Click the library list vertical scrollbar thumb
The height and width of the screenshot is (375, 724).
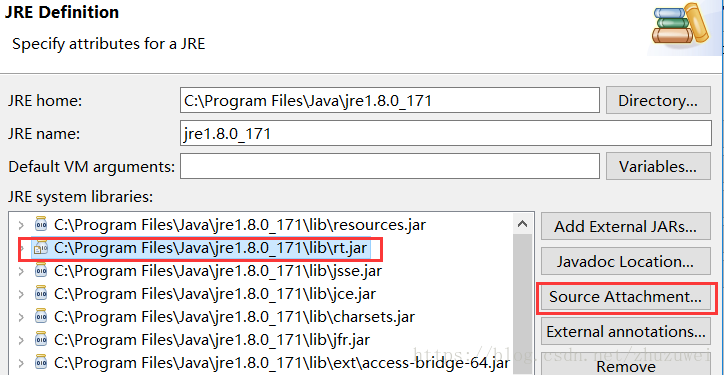(522, 305)
